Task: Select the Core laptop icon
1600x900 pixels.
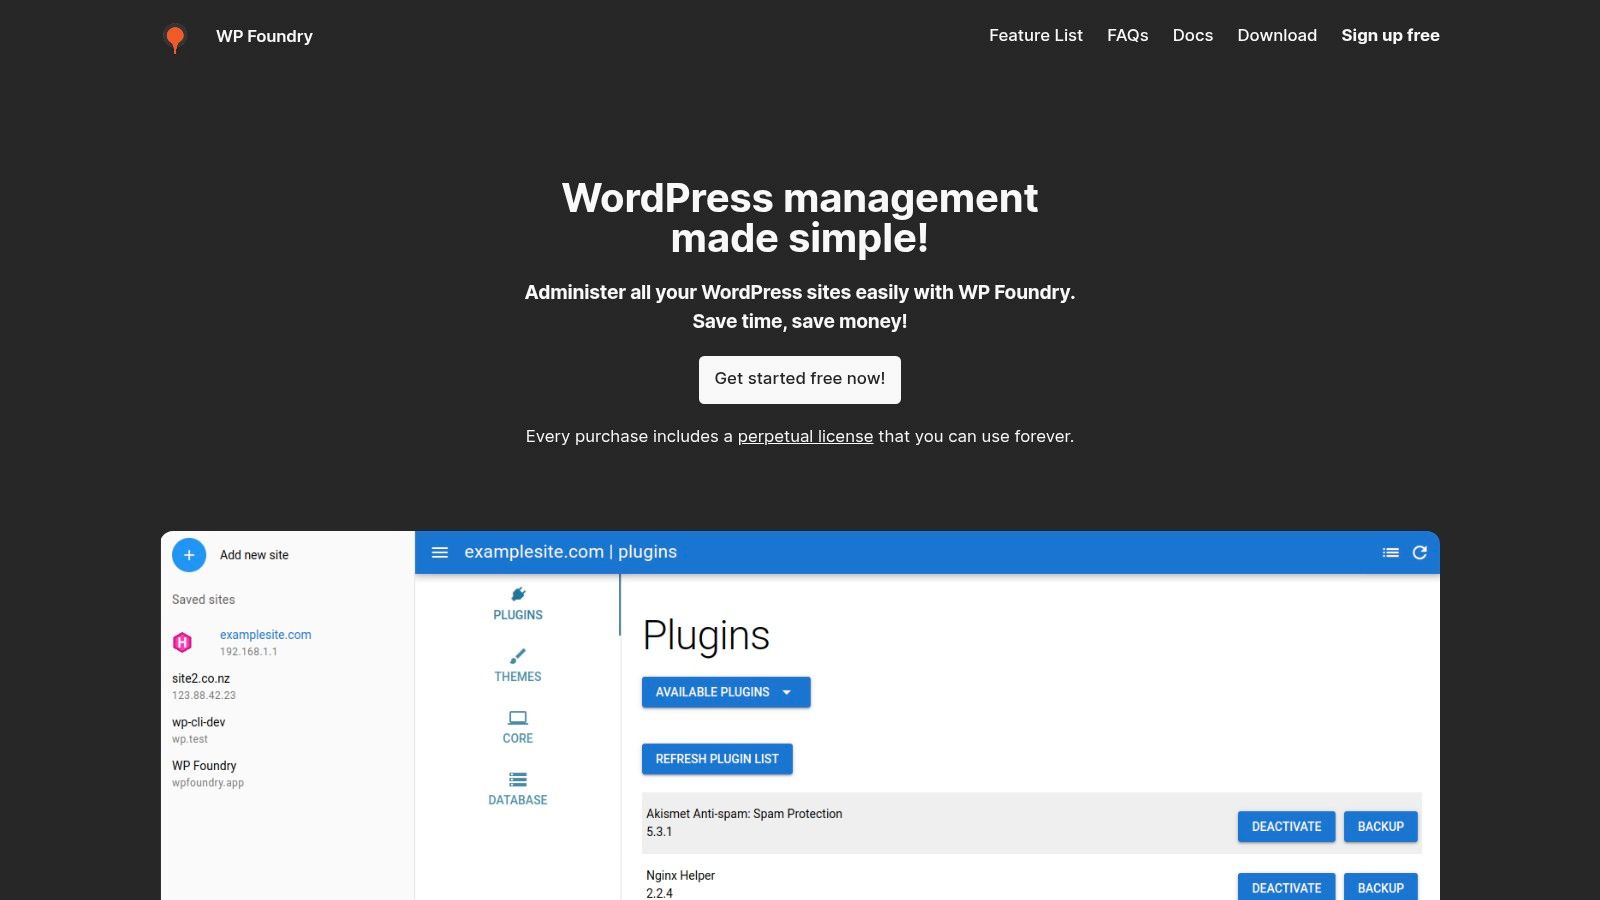Action: coord(518,718)
